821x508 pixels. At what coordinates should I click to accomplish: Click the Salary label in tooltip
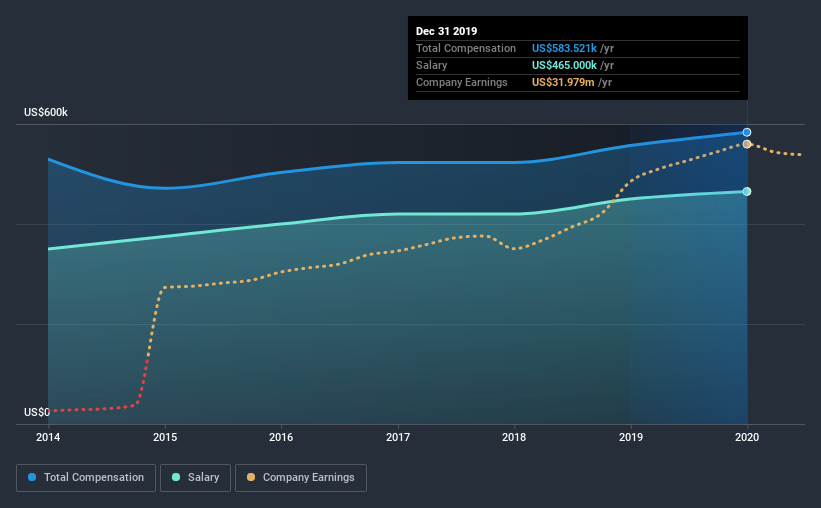pyautogui.click(x=431, y=65)
